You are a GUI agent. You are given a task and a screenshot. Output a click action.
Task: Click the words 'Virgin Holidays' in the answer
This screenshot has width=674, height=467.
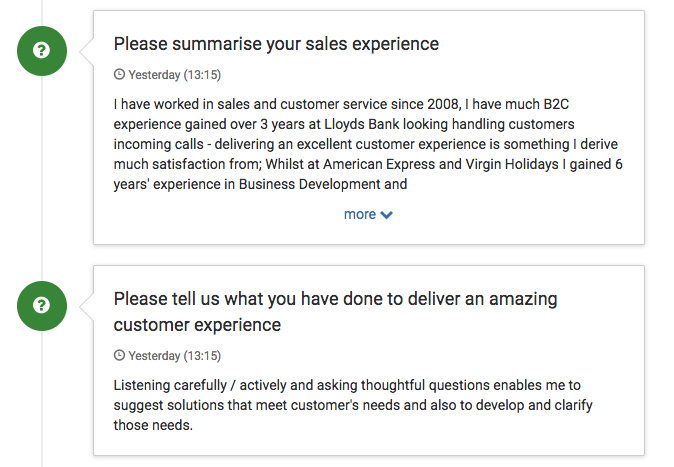pos(512,164)
